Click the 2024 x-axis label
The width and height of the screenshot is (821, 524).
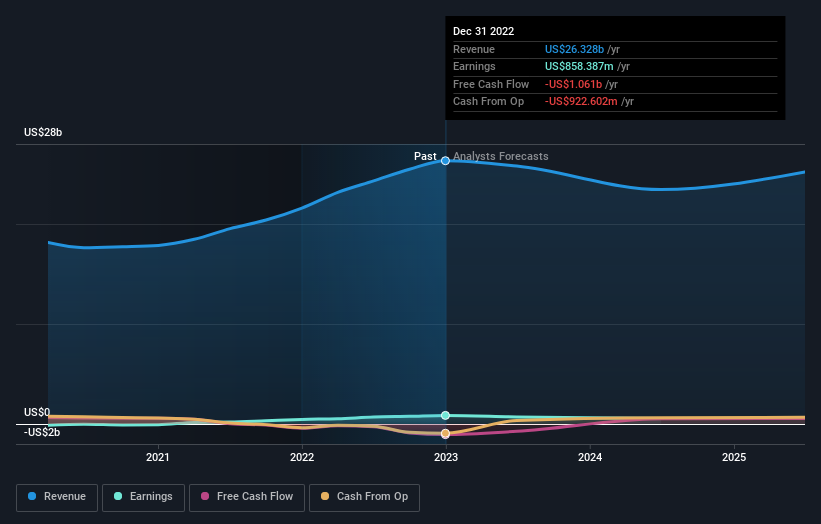pos(590,458)
